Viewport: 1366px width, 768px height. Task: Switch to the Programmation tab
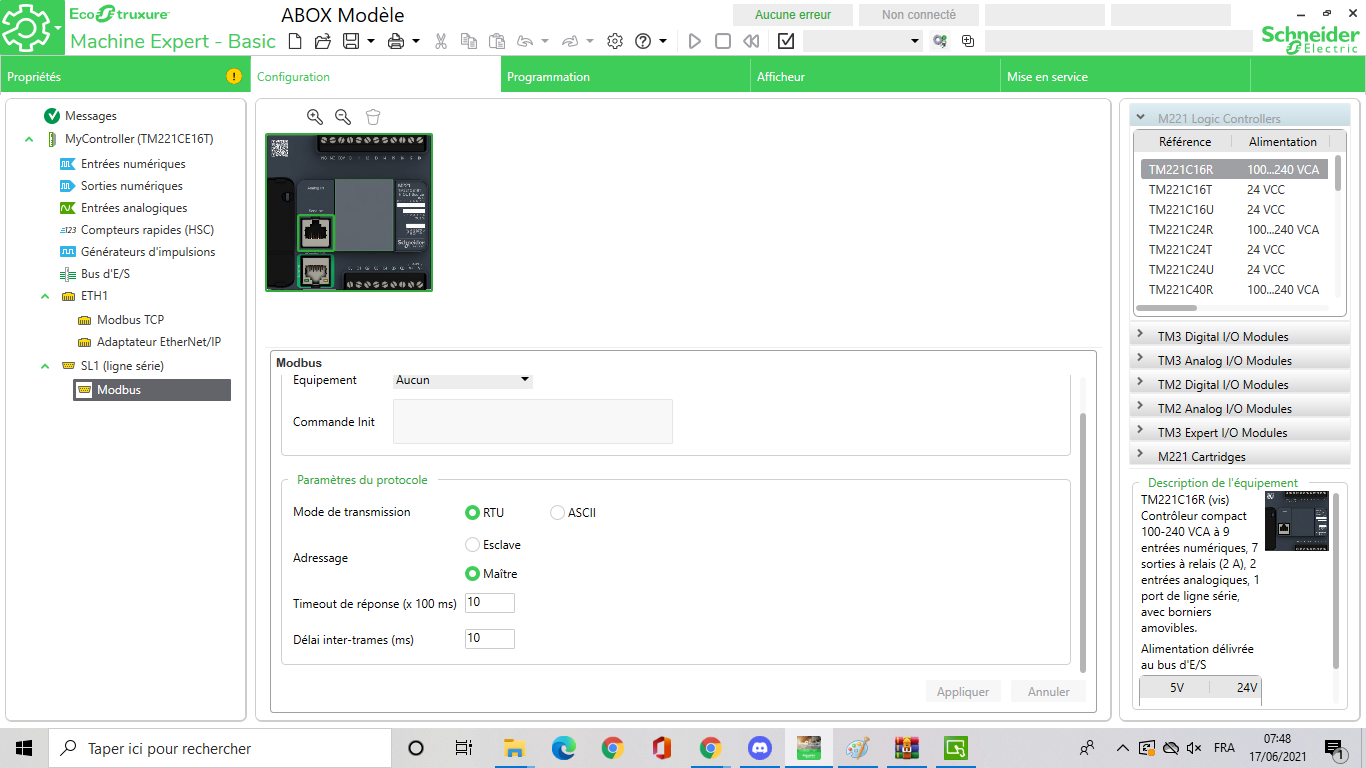coord(548,77)
